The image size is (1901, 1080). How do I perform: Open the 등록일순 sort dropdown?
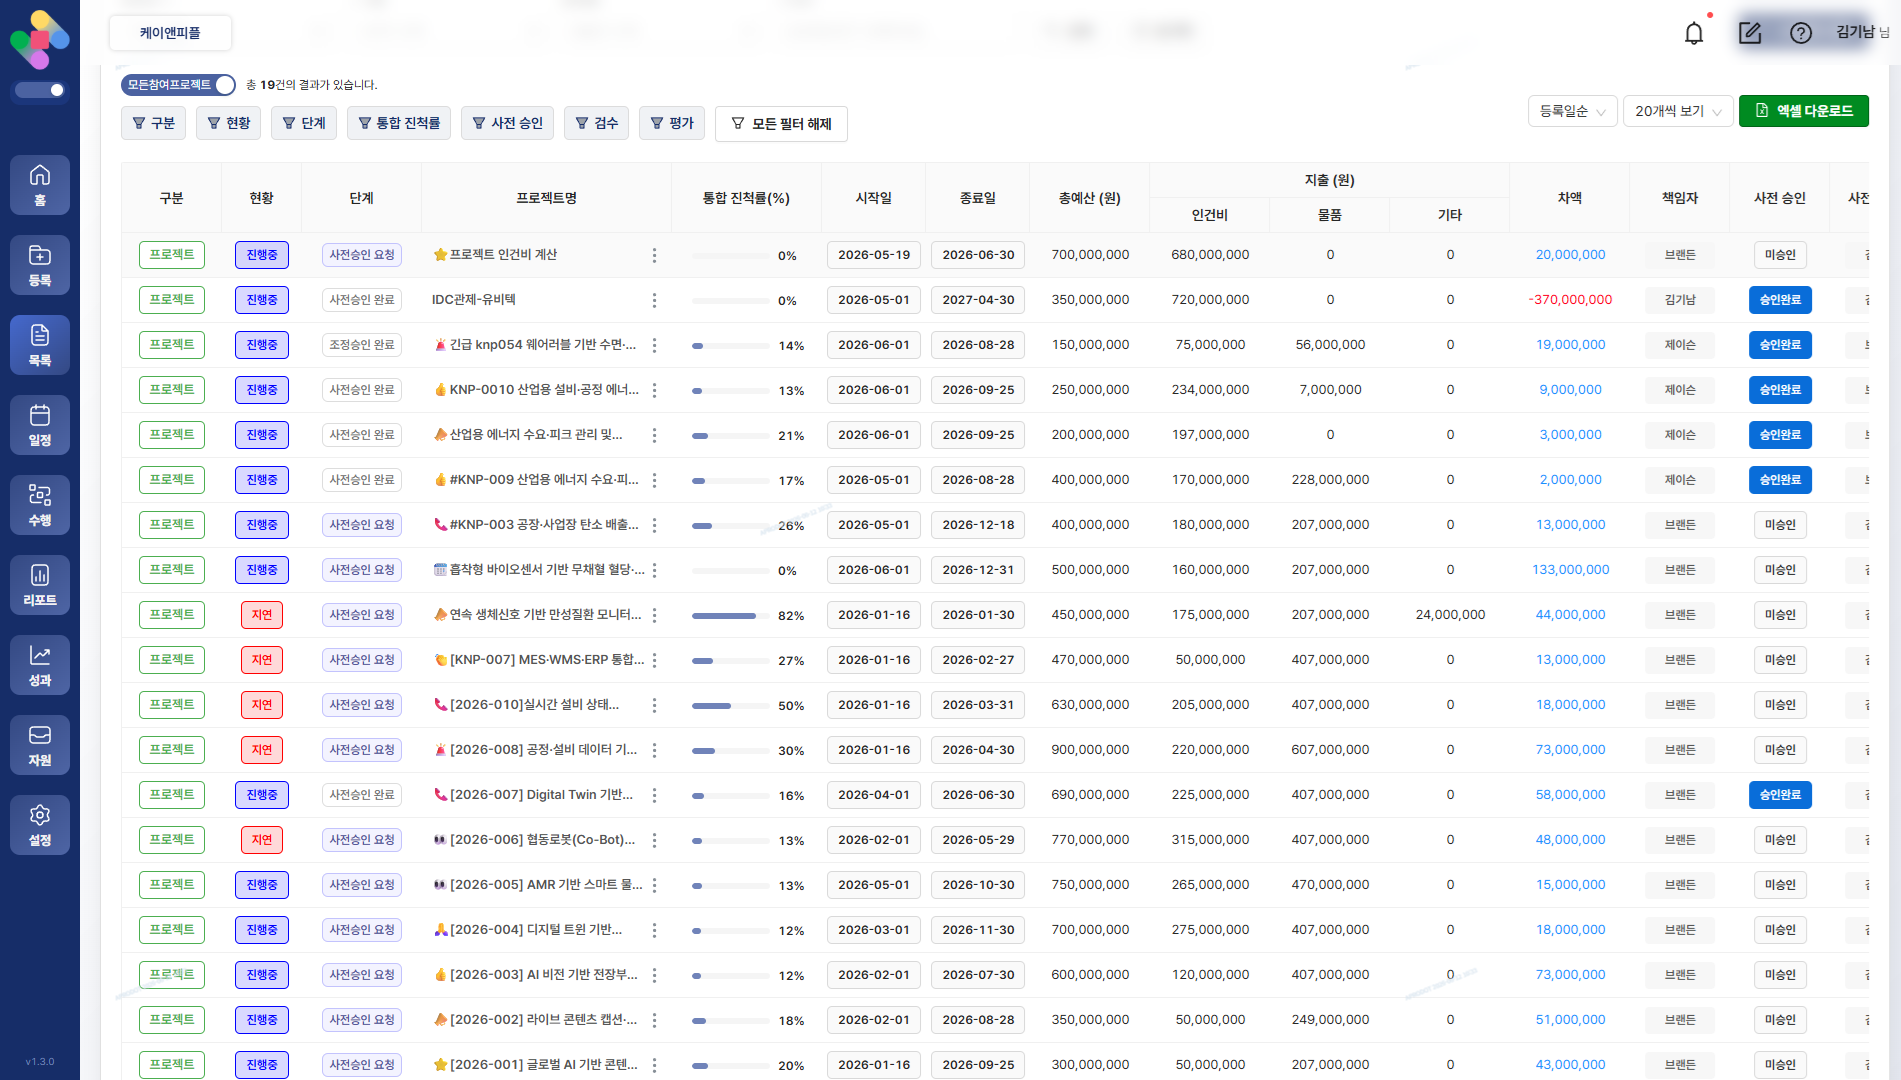click(x=1573, y=111)
